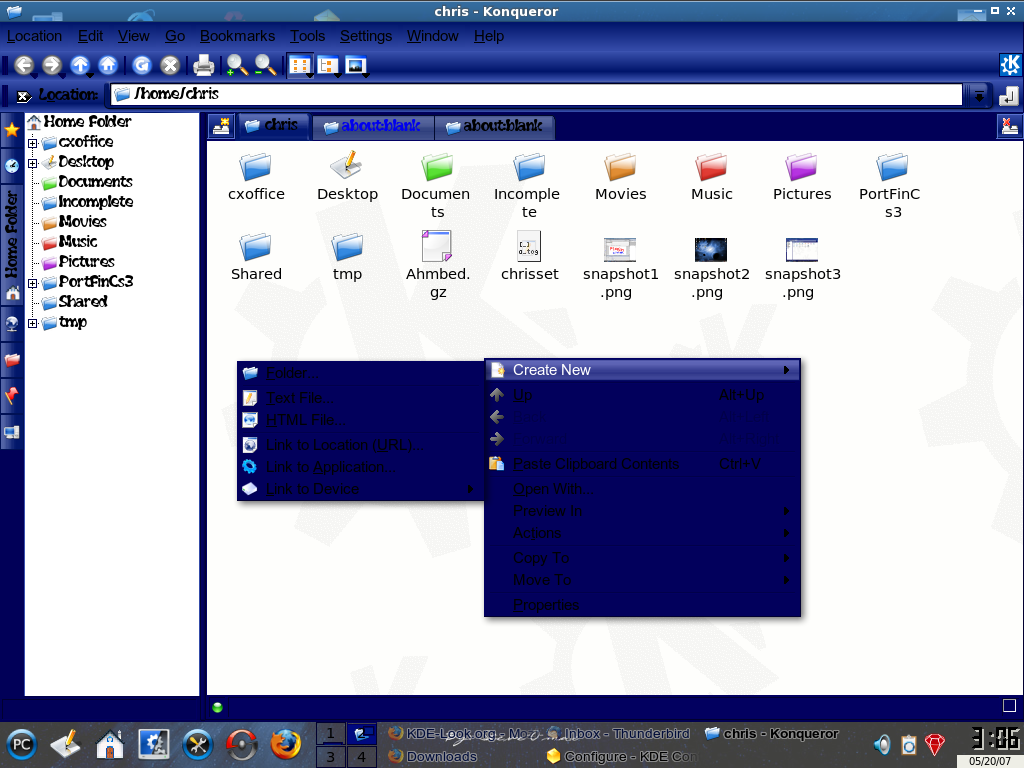Choose HTML File... from submenu
Image resolution: width=1024 pixels, height=768 pixels.
click(360, 420)
